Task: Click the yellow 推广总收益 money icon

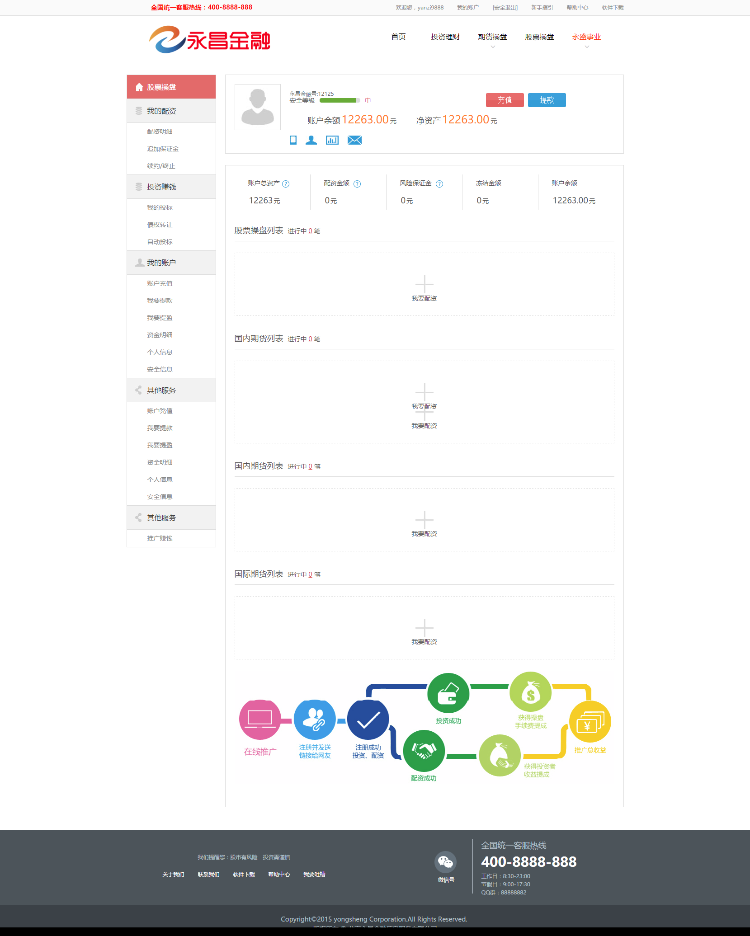Action: tap(590, 722)
